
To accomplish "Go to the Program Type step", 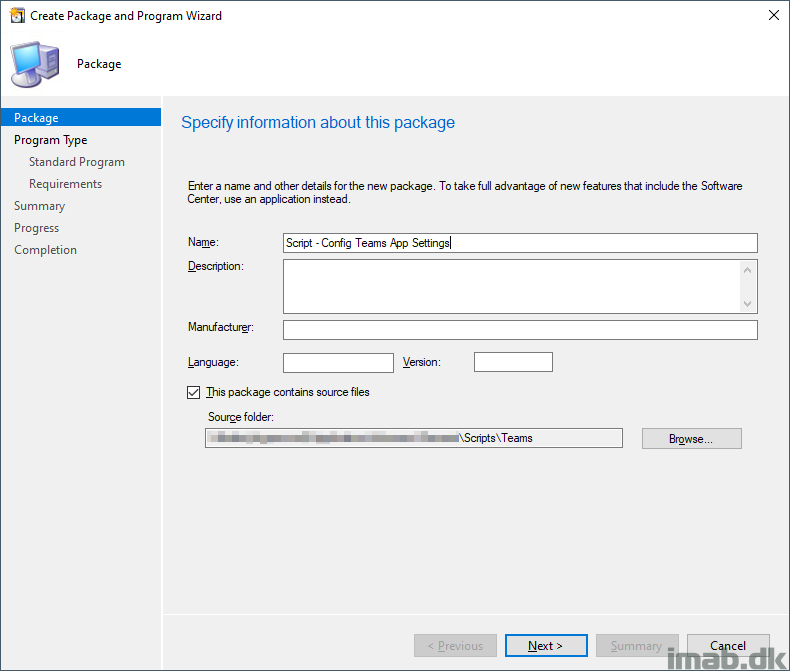I will coord(50,140).
